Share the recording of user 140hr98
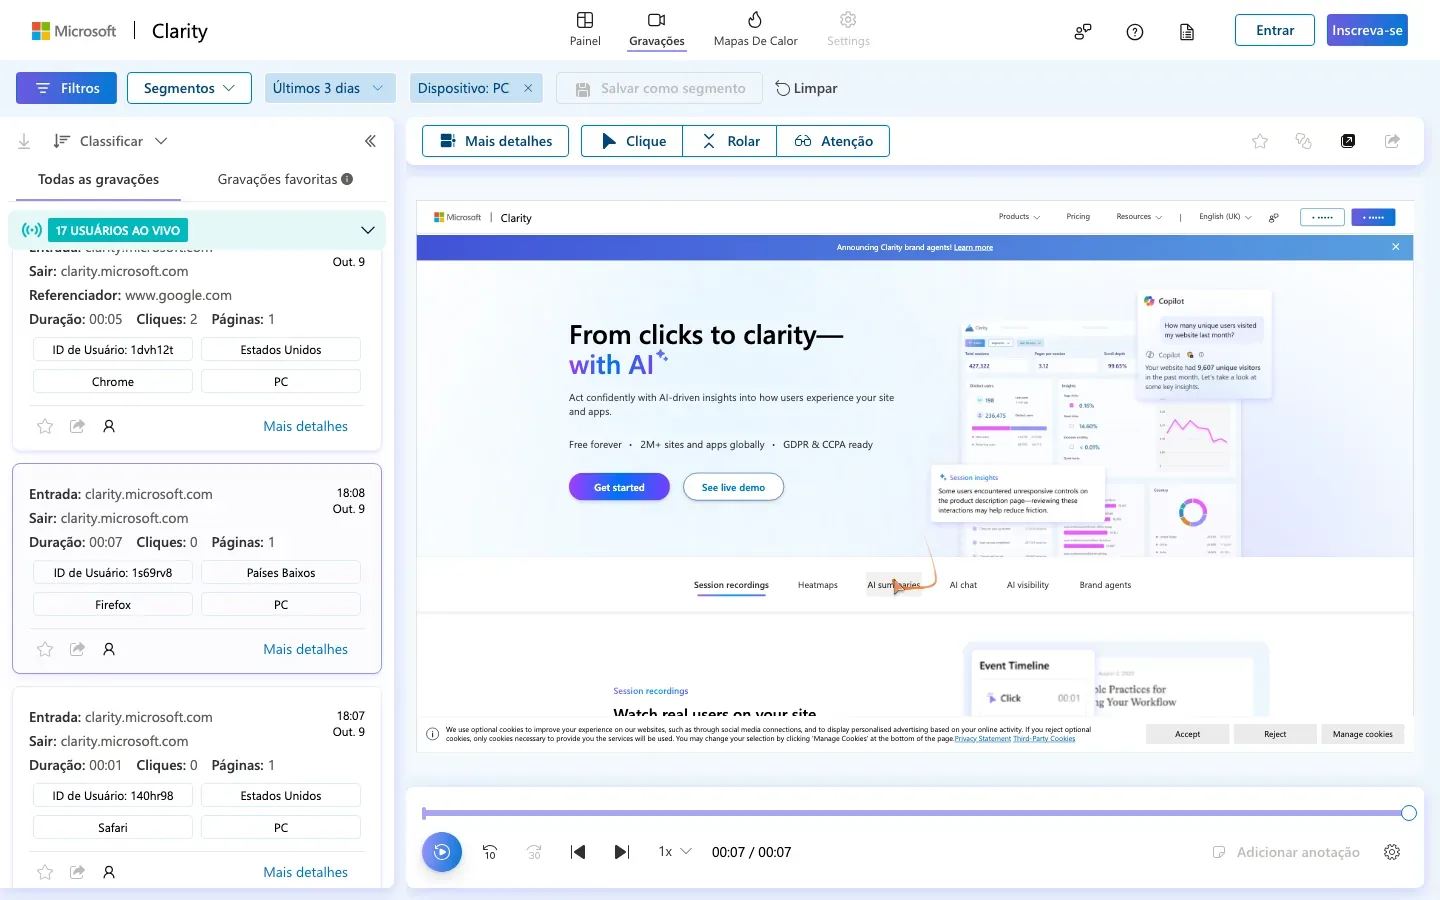Image resolution: width=1440 pixels, height=900 pixels. tap(77, 872)
